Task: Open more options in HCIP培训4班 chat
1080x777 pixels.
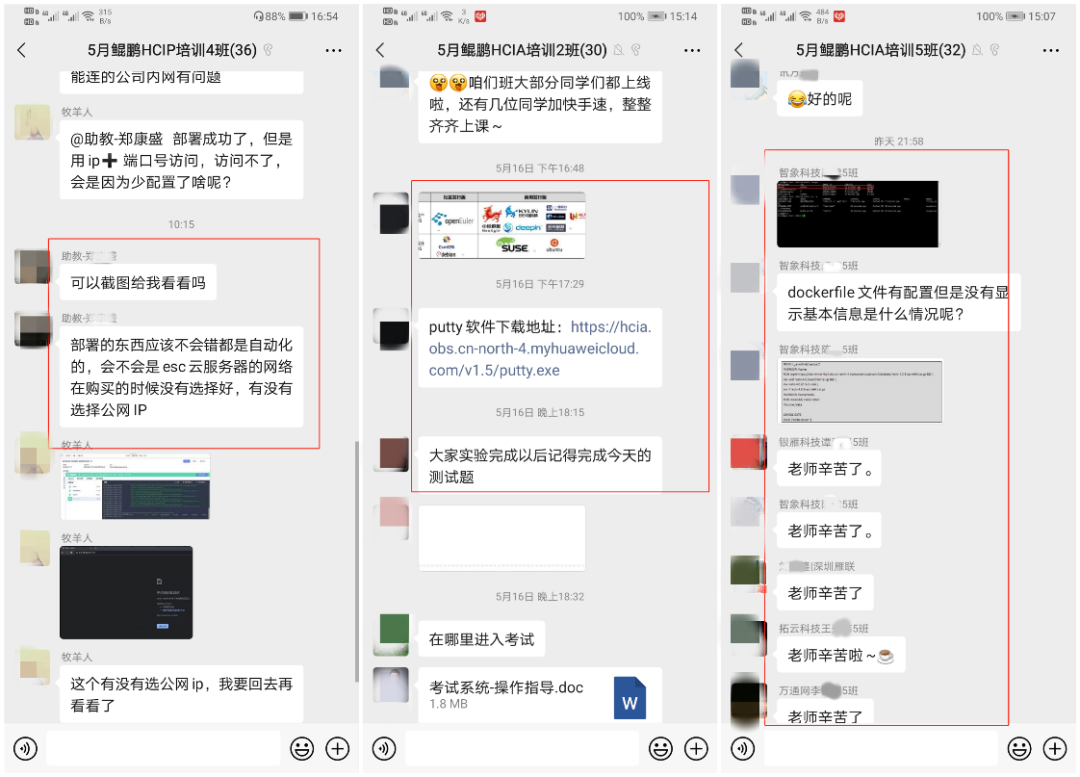Action: [x=334, y=50]
